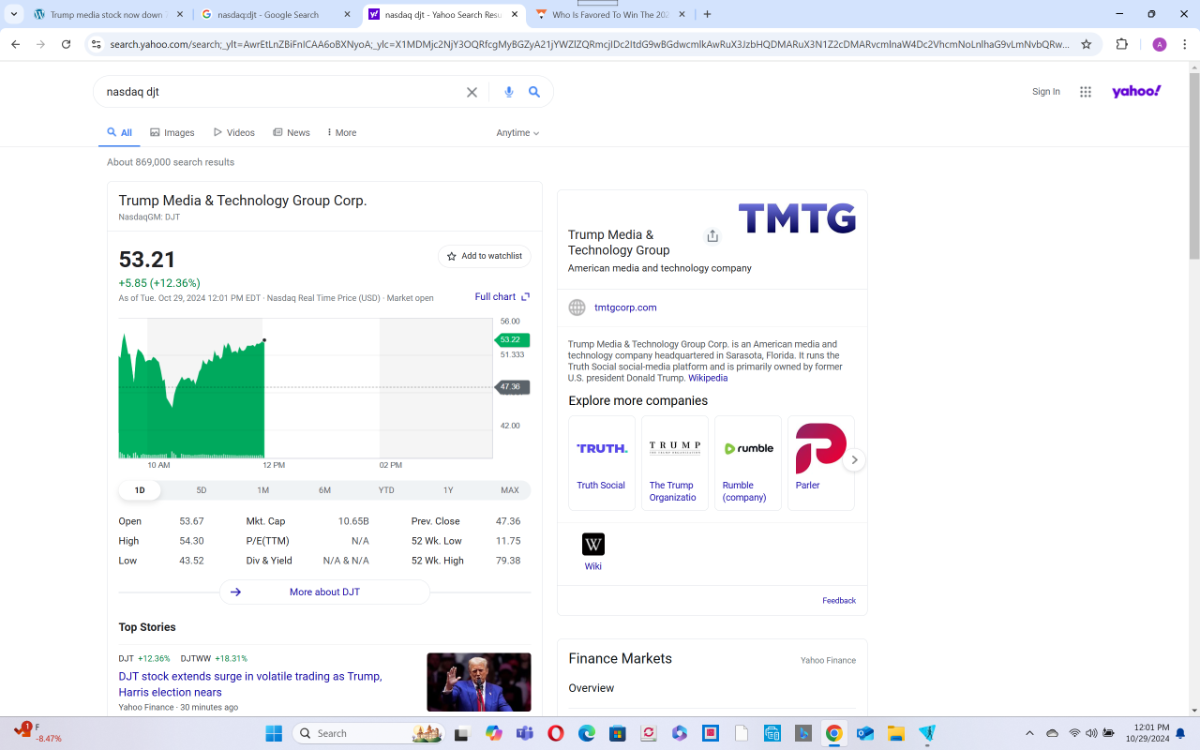Open the Rumble company card
1200x750 pixels.
pos(748,463)
